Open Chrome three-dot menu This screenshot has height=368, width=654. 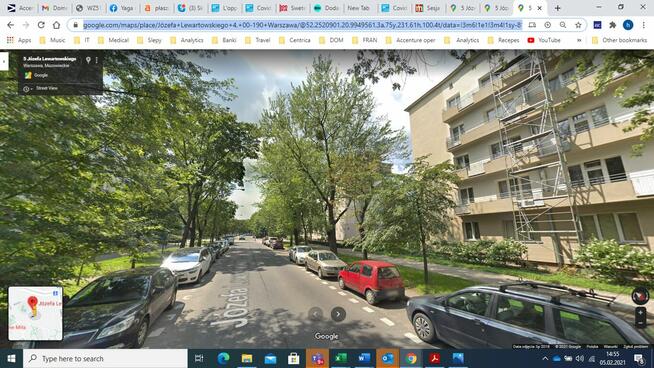[x=644, y=25]
